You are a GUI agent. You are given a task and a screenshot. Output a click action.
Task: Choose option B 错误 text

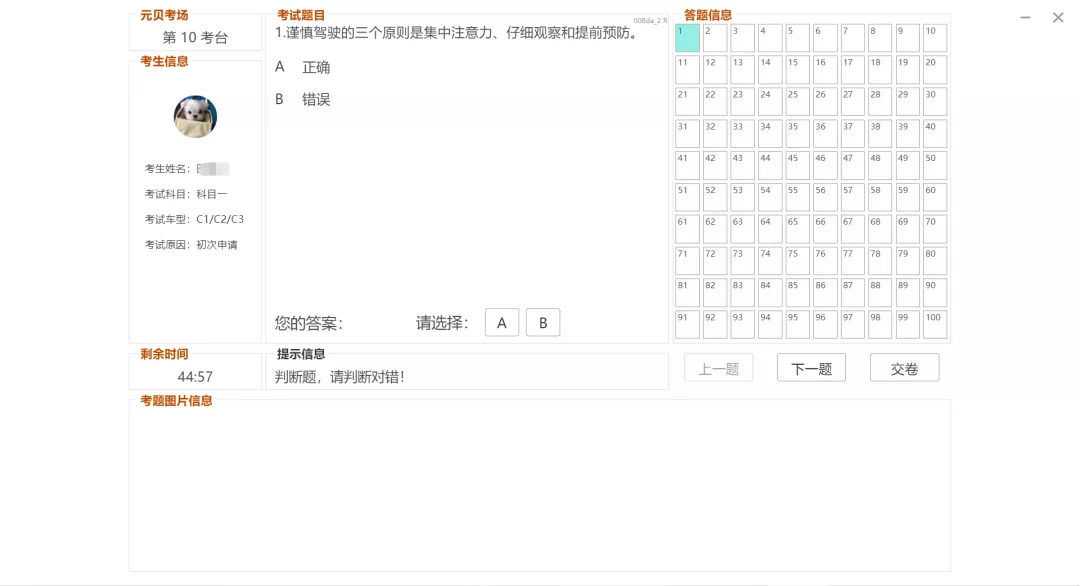point(316,99)
